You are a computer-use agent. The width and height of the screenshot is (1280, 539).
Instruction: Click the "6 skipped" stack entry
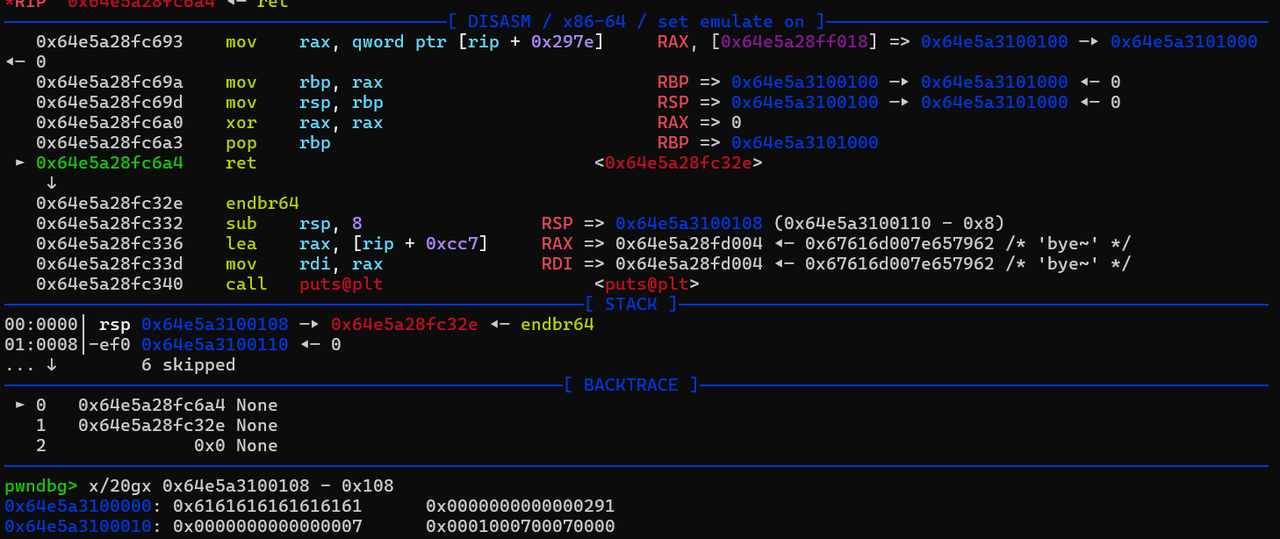coord(188,365)
